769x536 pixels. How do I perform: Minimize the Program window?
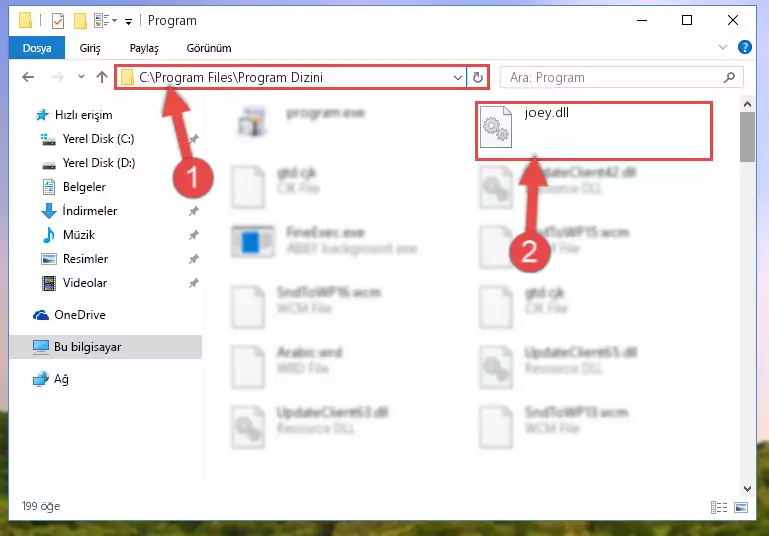(642, 20)
